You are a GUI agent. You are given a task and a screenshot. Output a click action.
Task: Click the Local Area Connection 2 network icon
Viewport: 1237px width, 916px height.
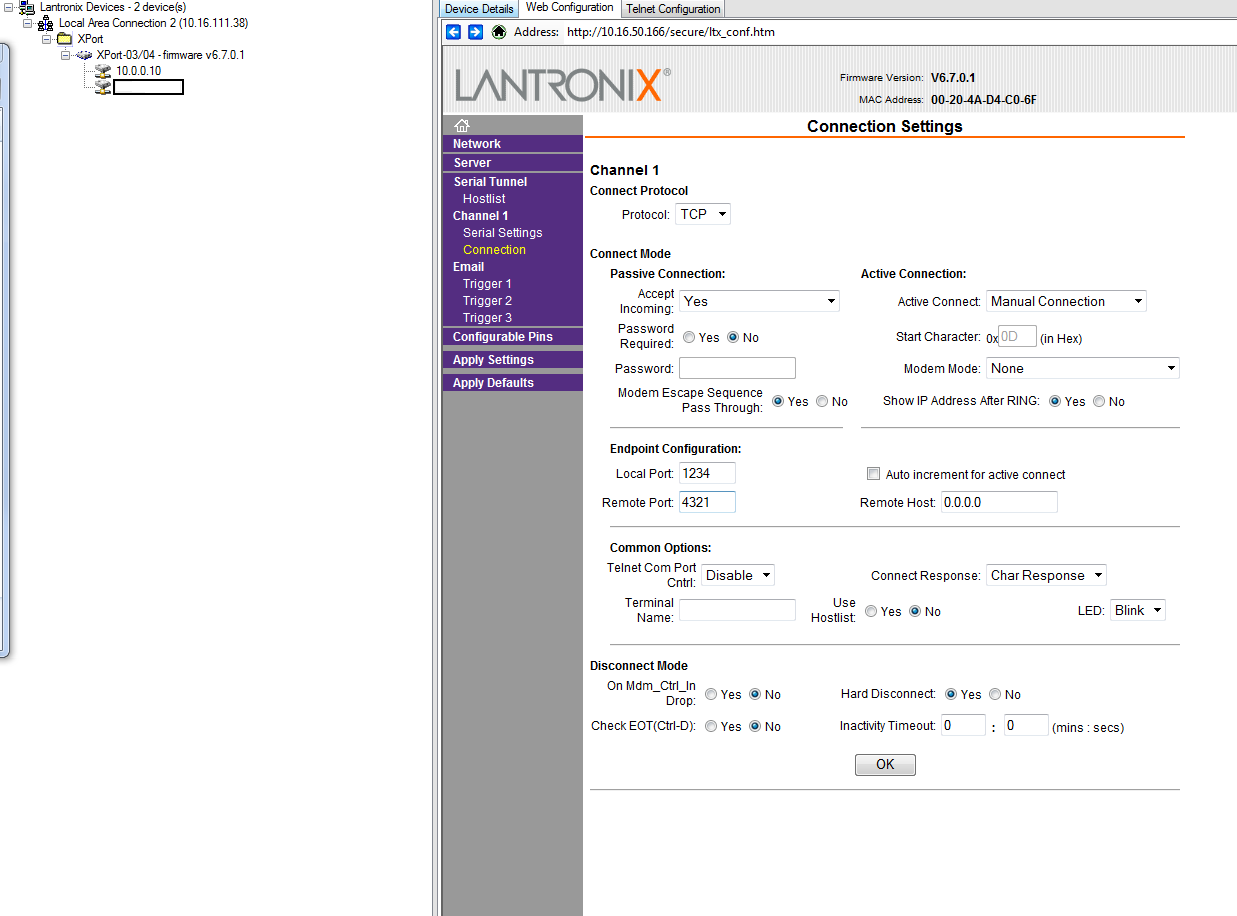46,23
